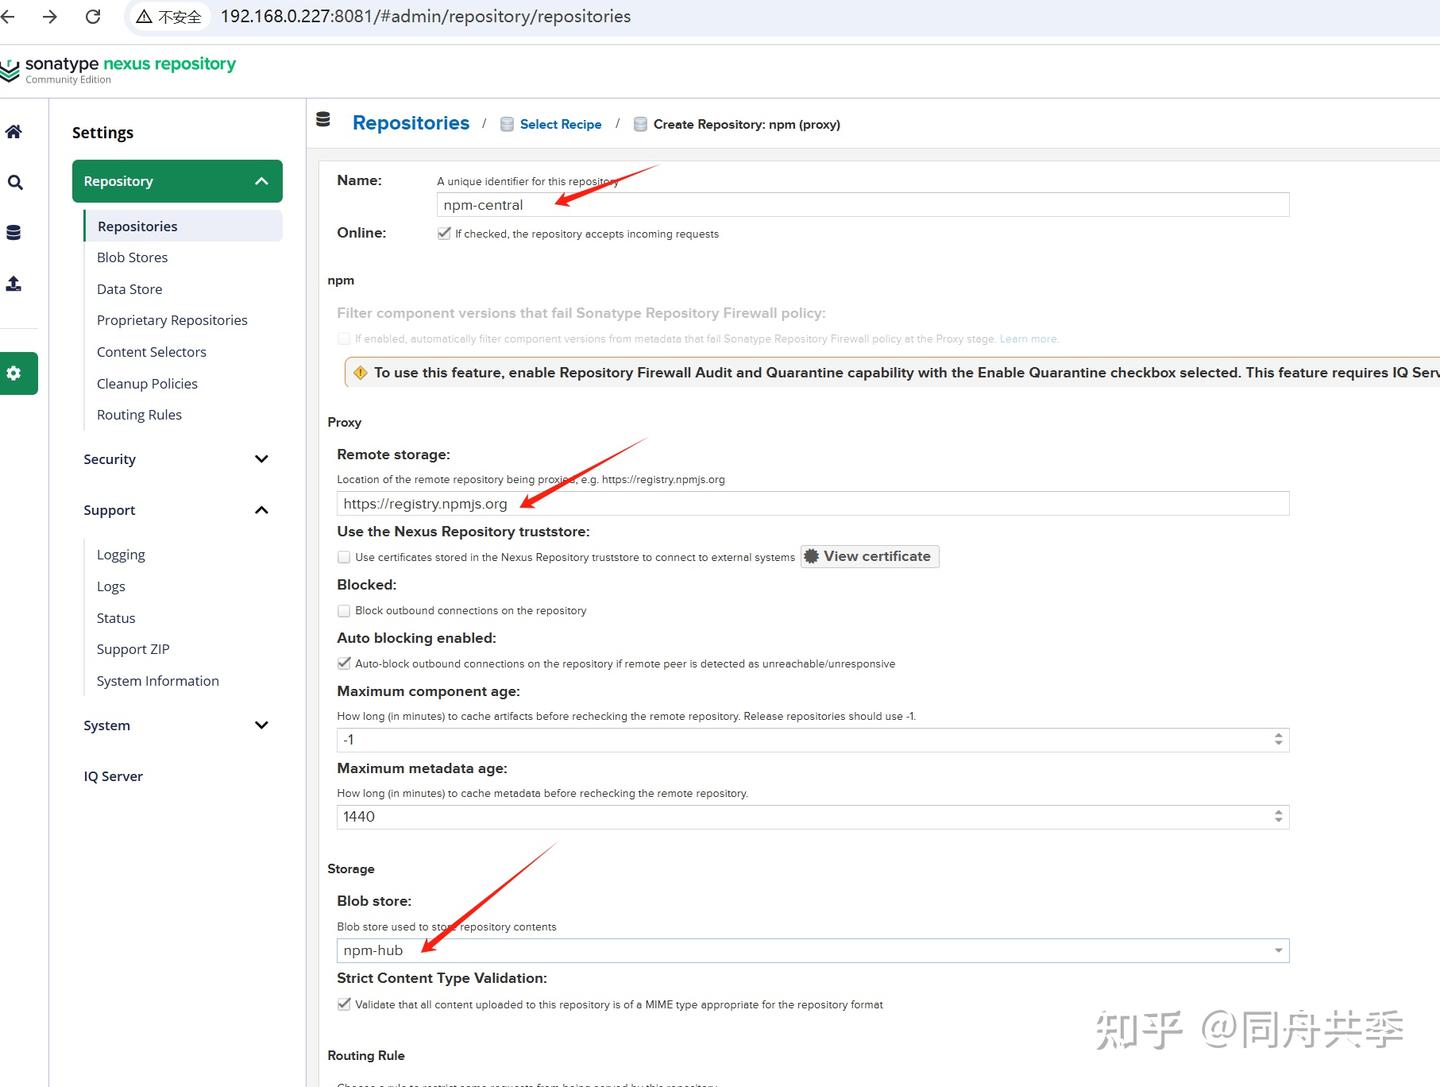
Task: Open the Cleanup Policies settings page
Action: (x=147, y=383)
